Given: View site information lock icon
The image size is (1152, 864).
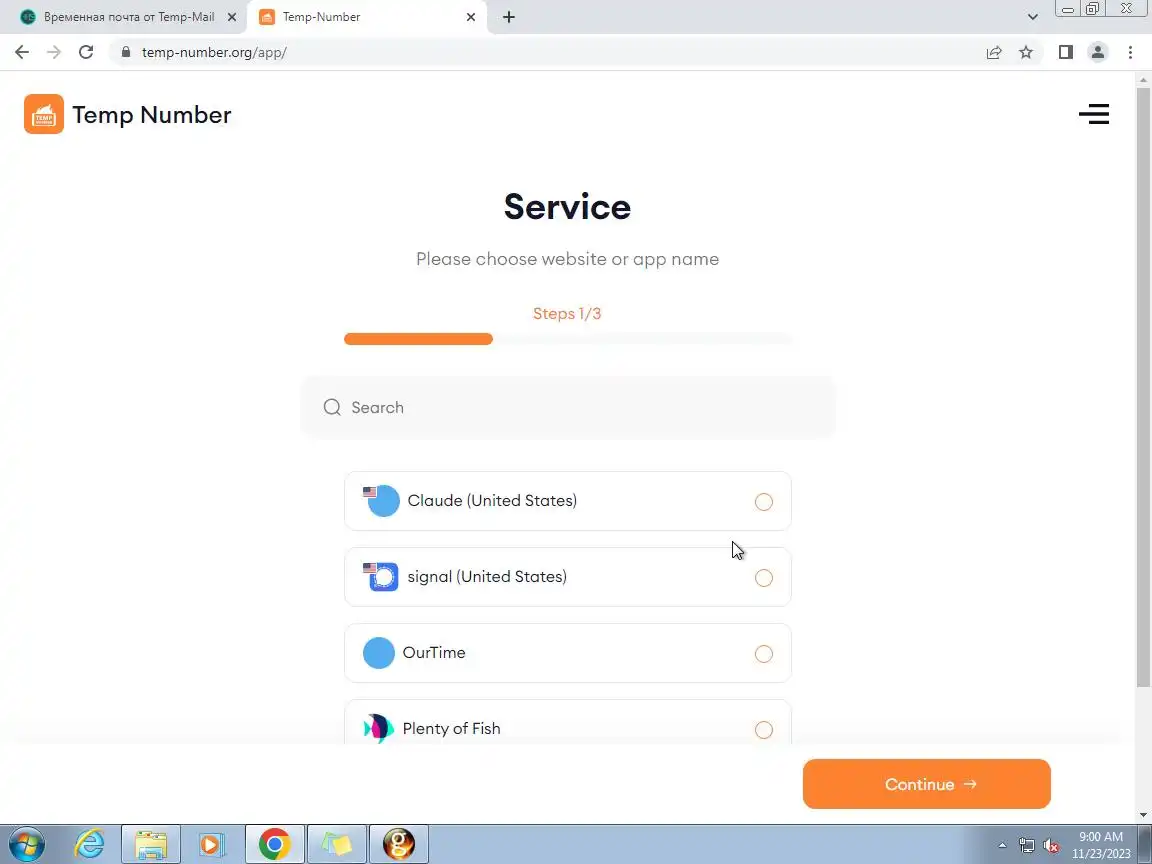Looking at the screenshot, I should 126,52.
